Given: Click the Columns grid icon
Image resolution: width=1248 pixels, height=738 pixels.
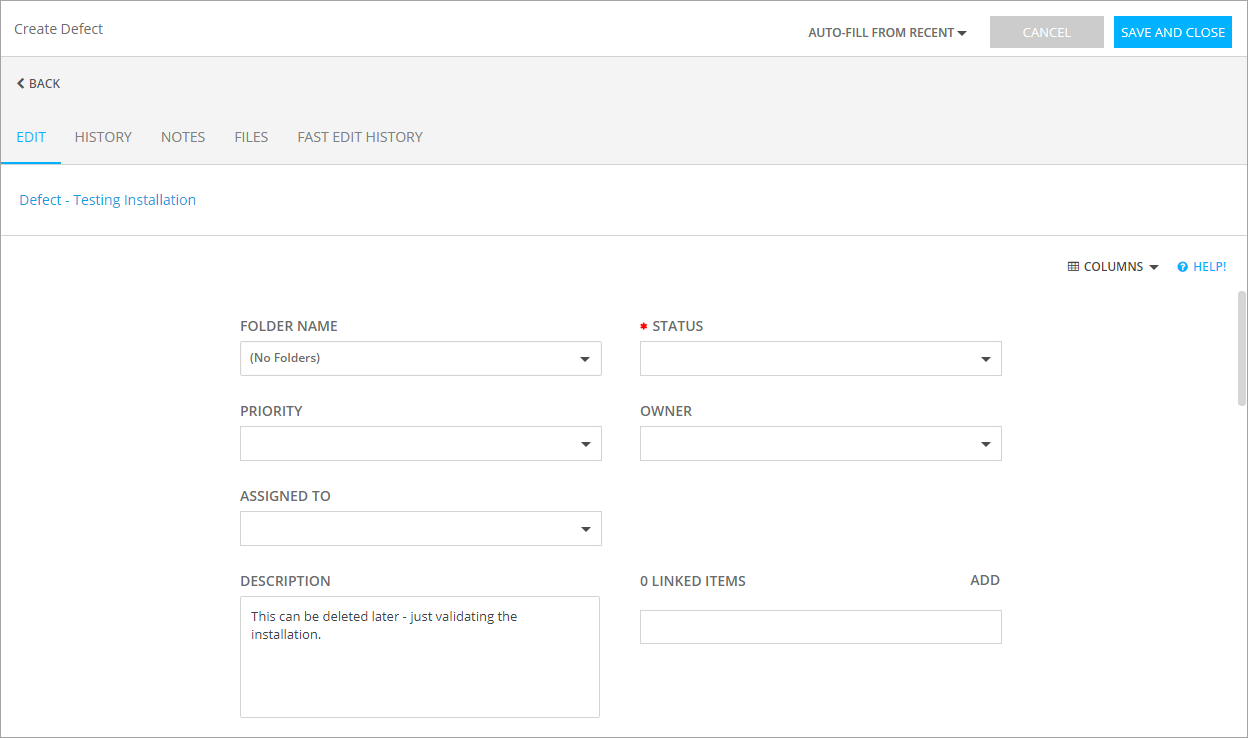Looking at the screenshot, I should pyautogui.click(x=1073, y=267).
